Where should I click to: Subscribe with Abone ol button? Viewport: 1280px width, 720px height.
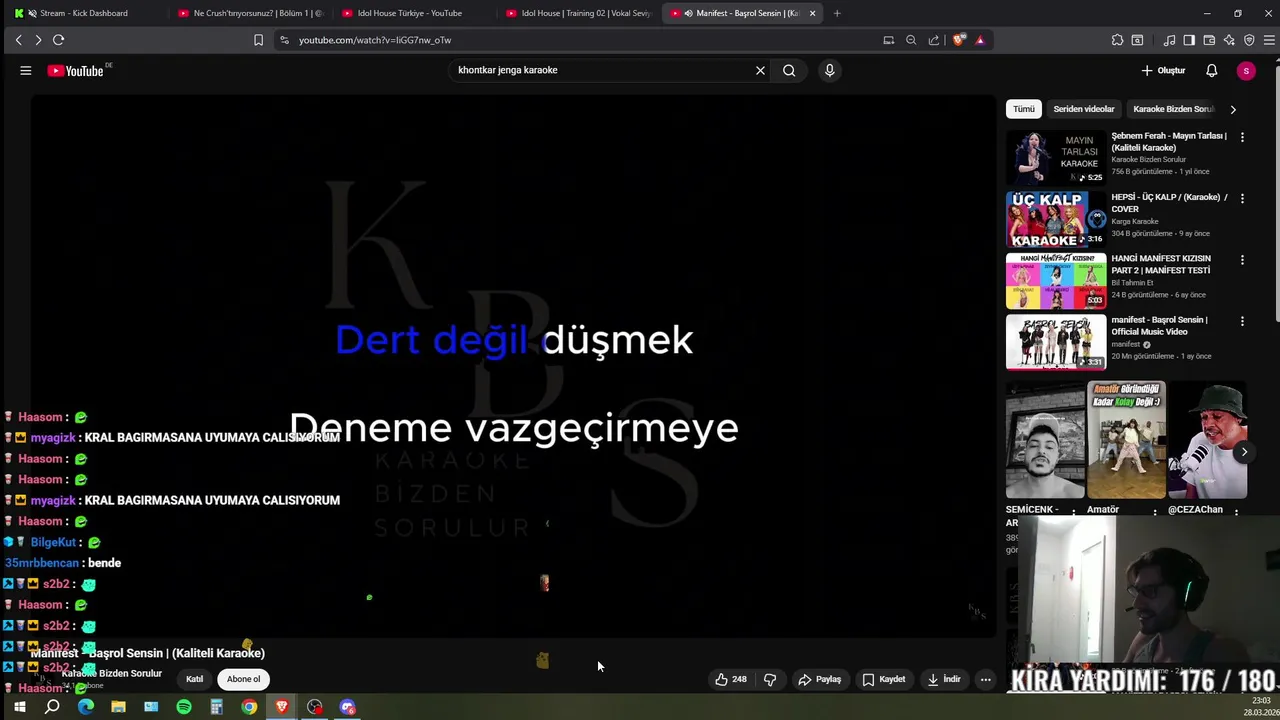pyautogui.click(x=243, y=679)
